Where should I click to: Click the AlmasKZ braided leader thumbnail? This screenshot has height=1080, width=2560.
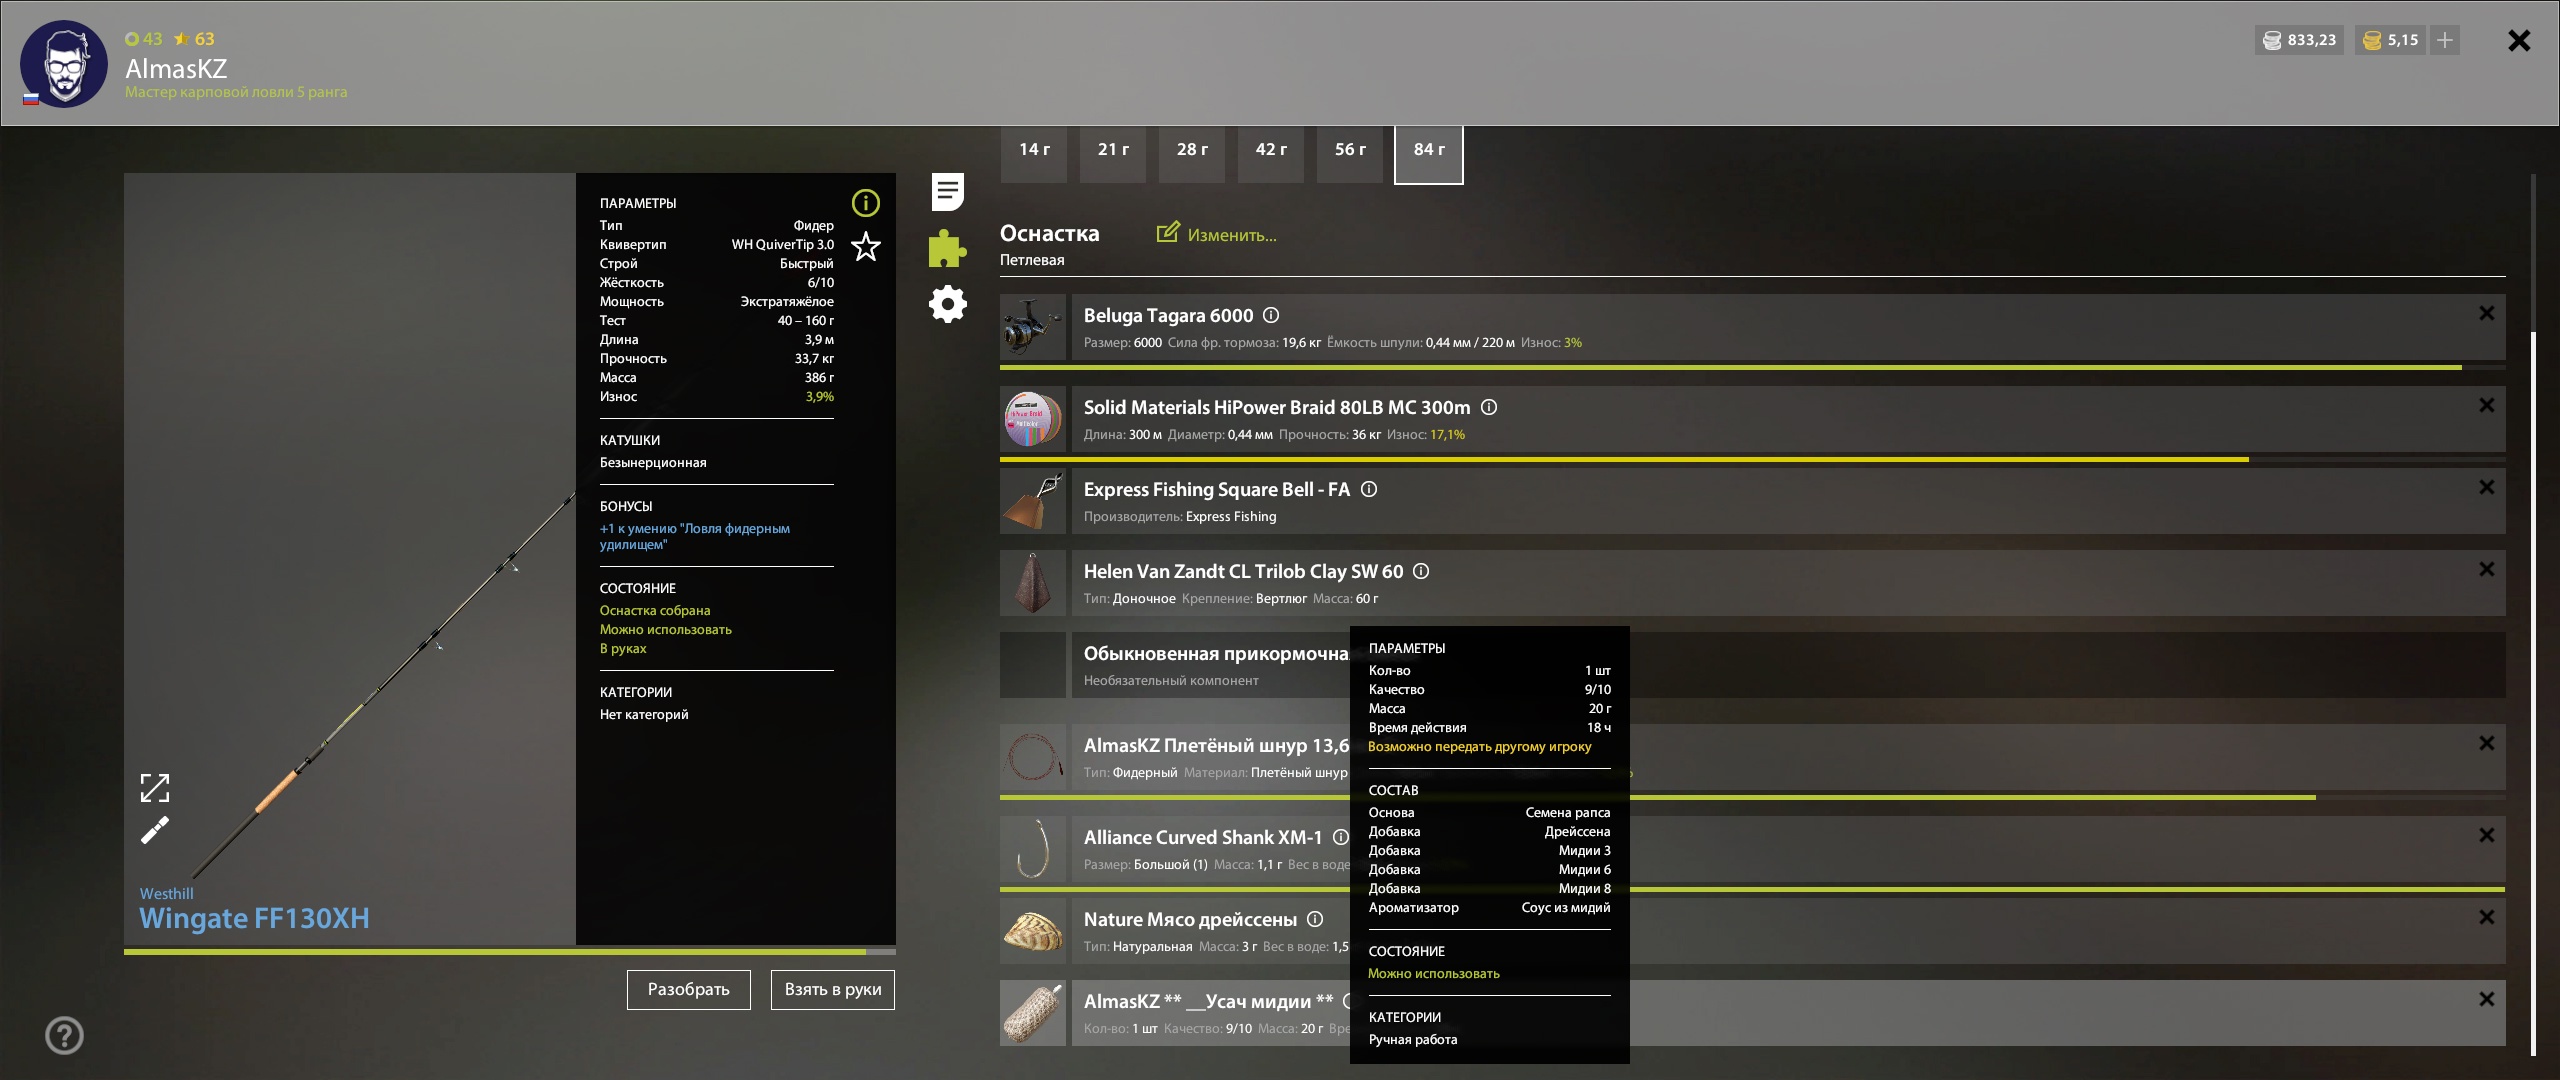(1033, 757)
